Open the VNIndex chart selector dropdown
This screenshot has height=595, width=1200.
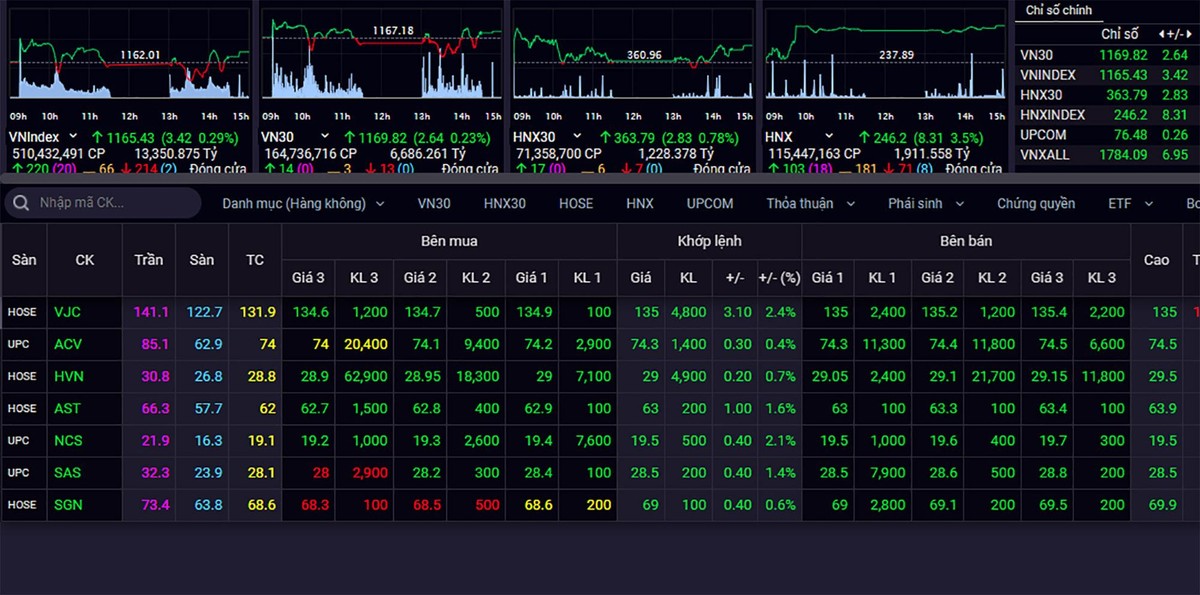[x=73, y=136]
